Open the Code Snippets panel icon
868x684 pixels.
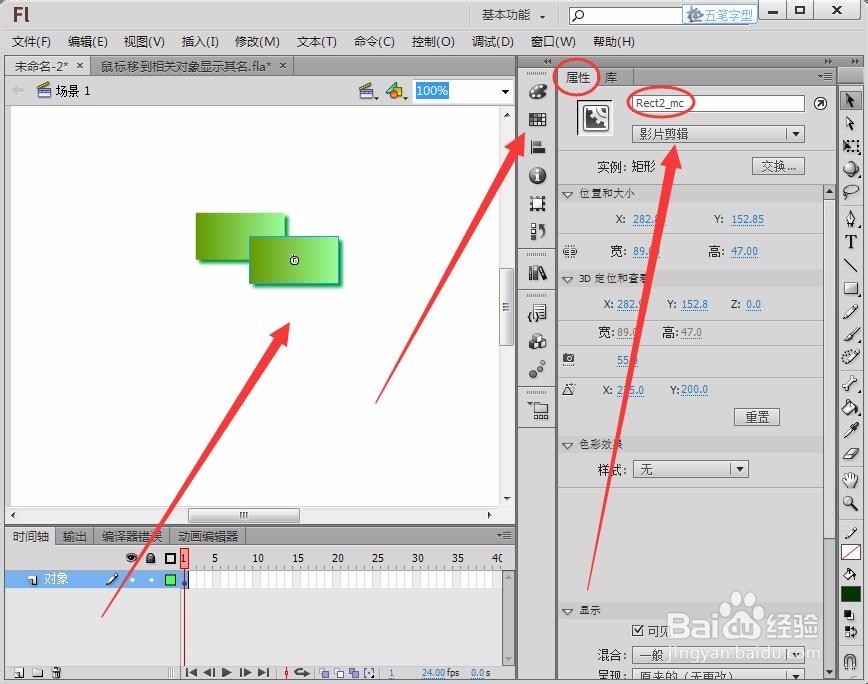pos(537,314)
